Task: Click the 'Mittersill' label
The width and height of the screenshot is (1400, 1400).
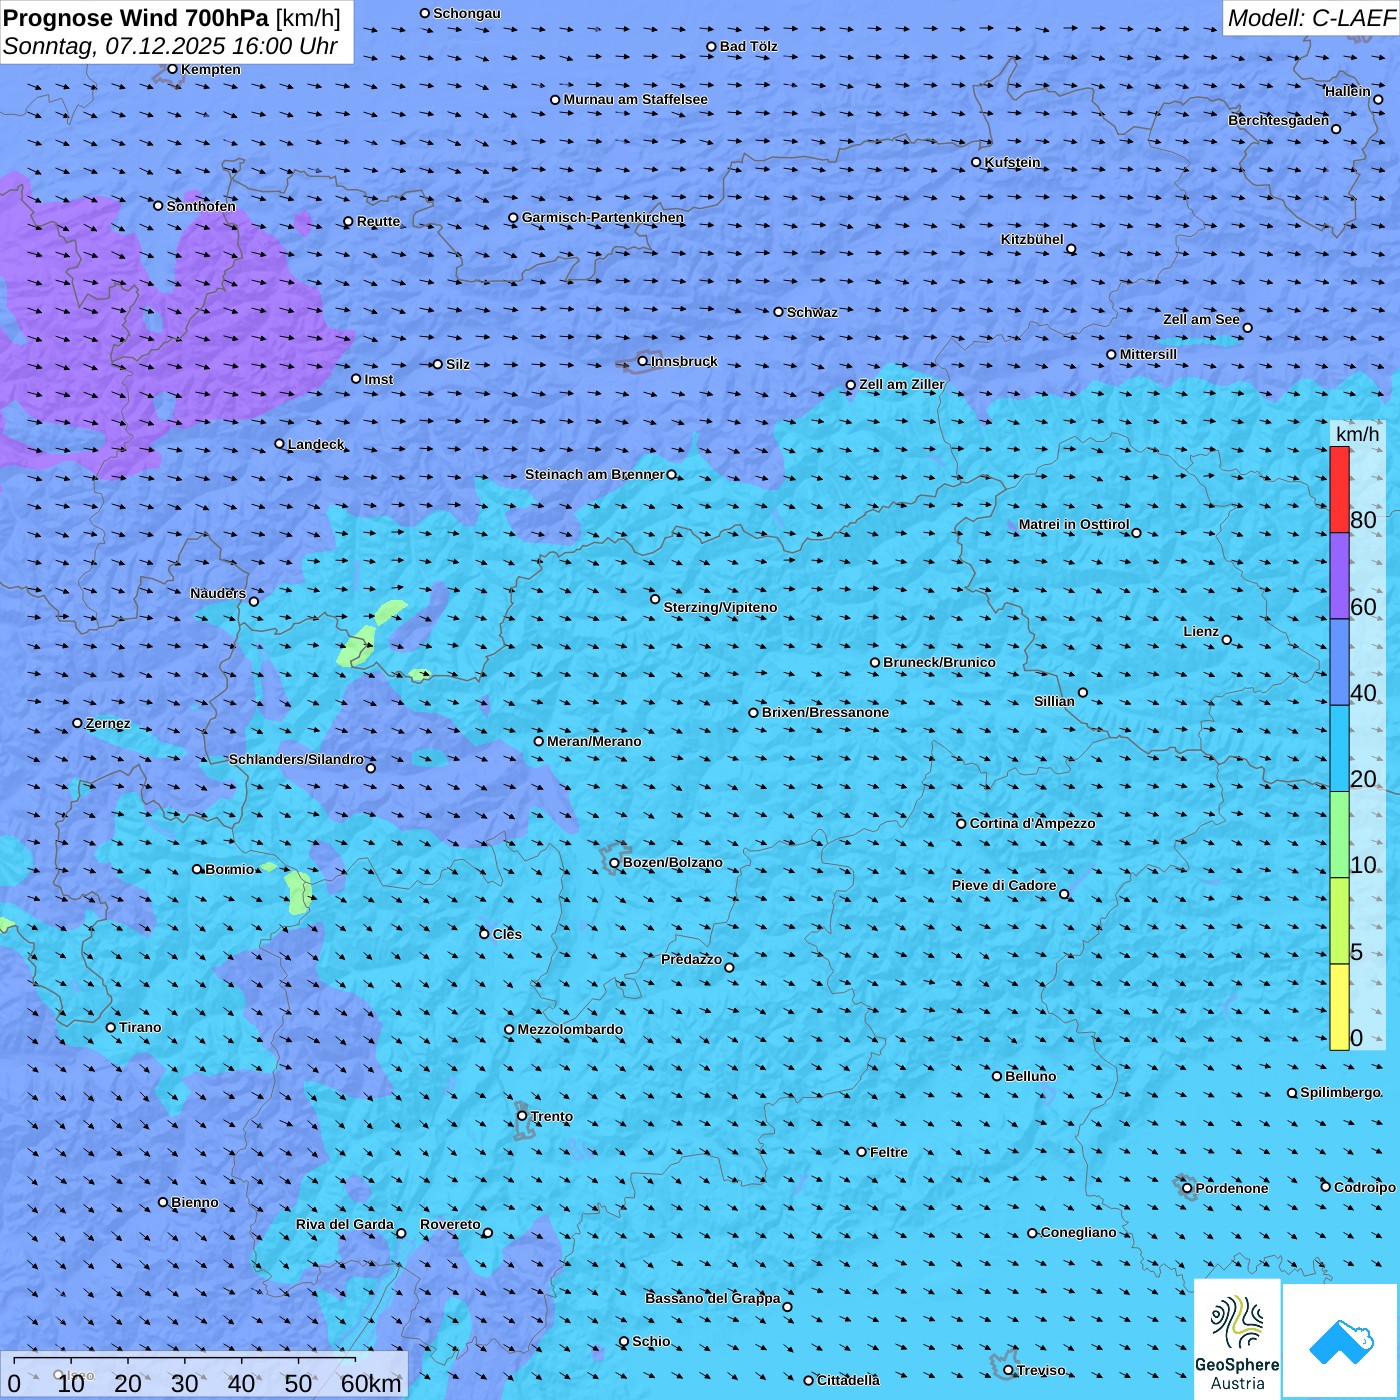Action: click(1148, 354)
